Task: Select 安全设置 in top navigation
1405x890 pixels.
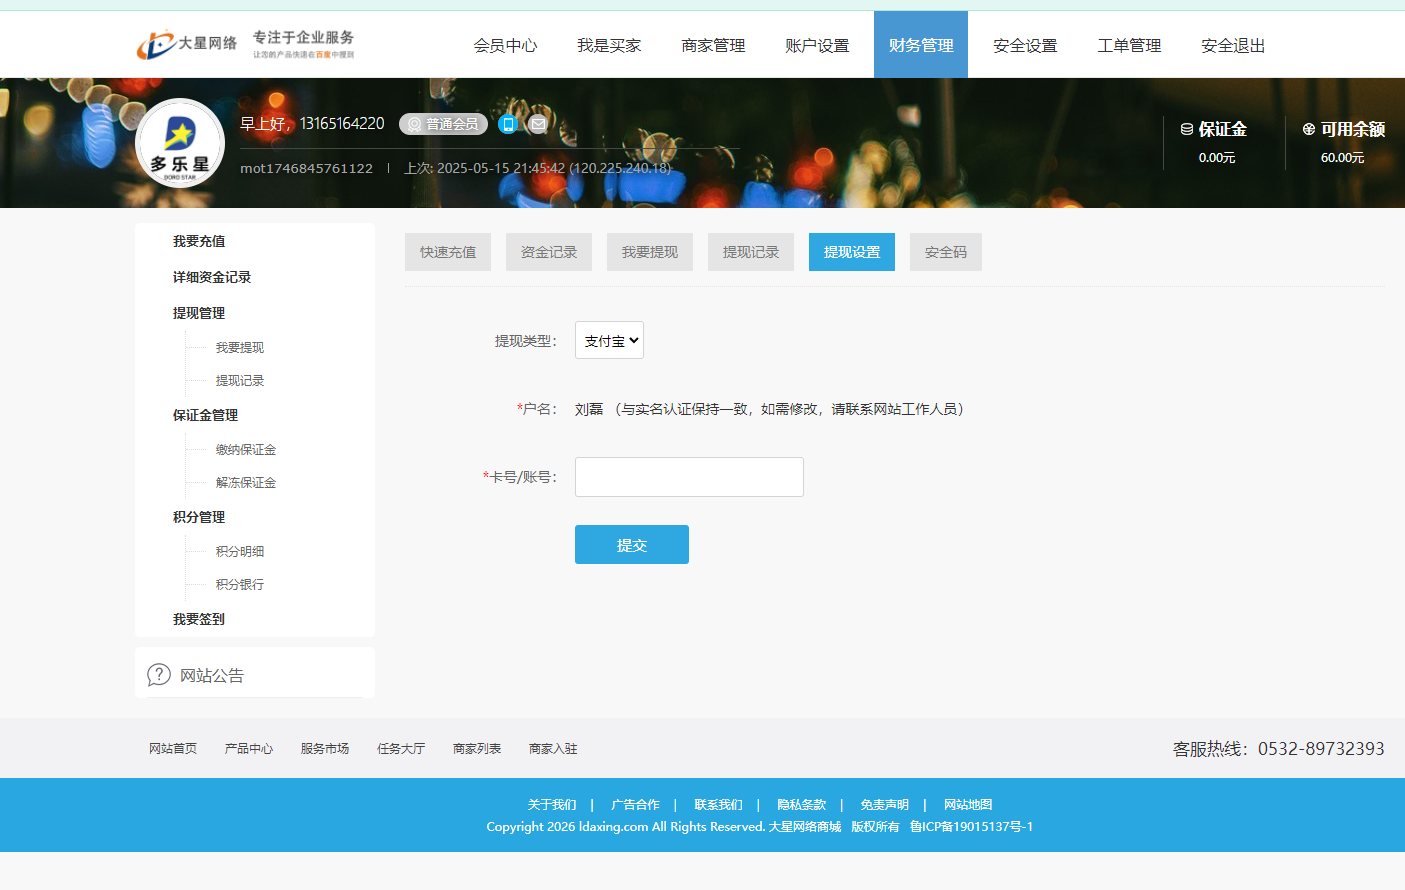Action: [x=1024, y=45]
